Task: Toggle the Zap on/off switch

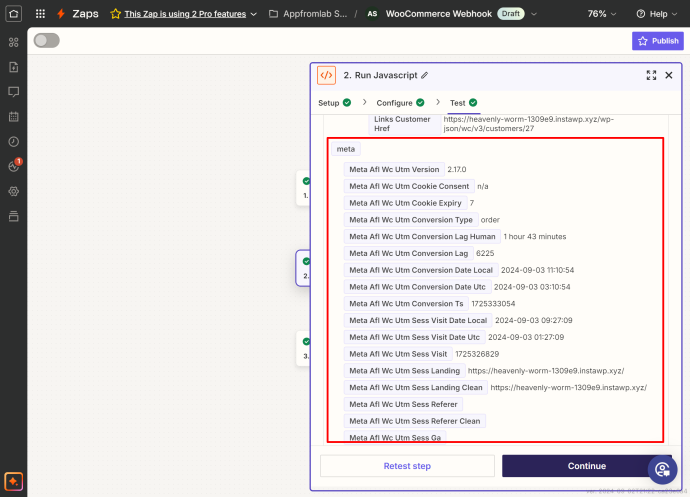Action: (x=47, y=40)
